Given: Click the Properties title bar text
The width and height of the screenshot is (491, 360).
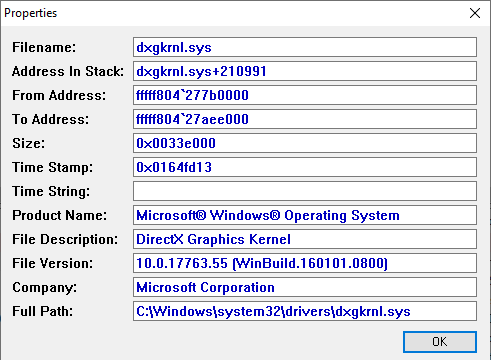Looking at the screenshot, I should (x=30, y=13).
